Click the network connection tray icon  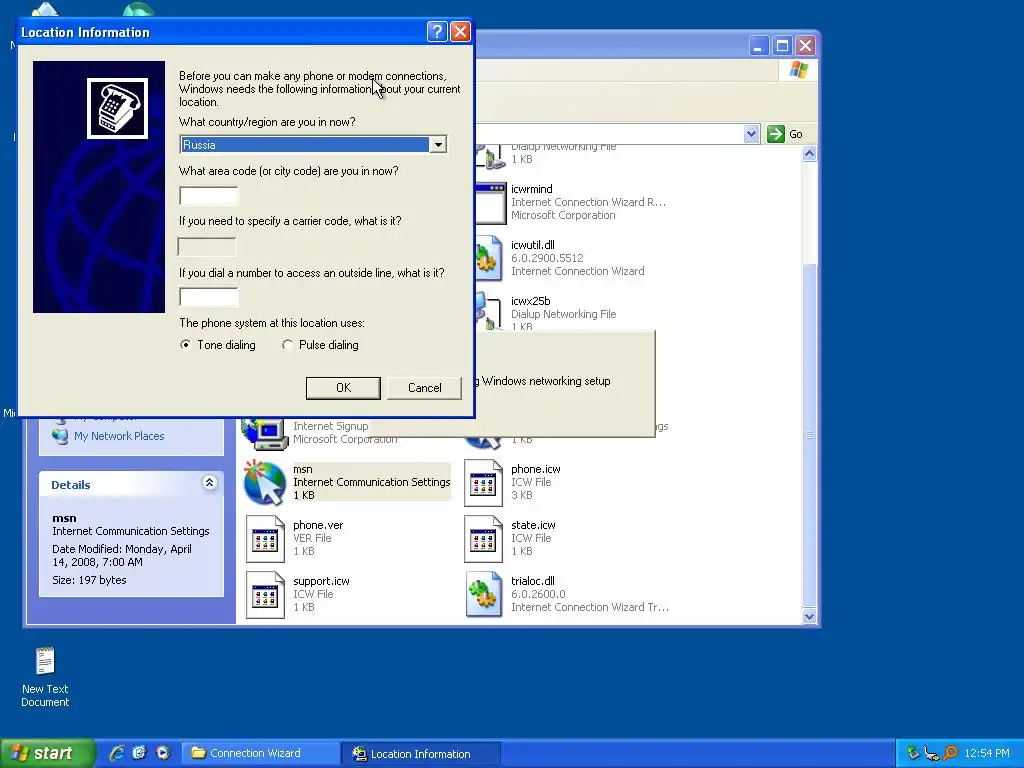[931, 753]
